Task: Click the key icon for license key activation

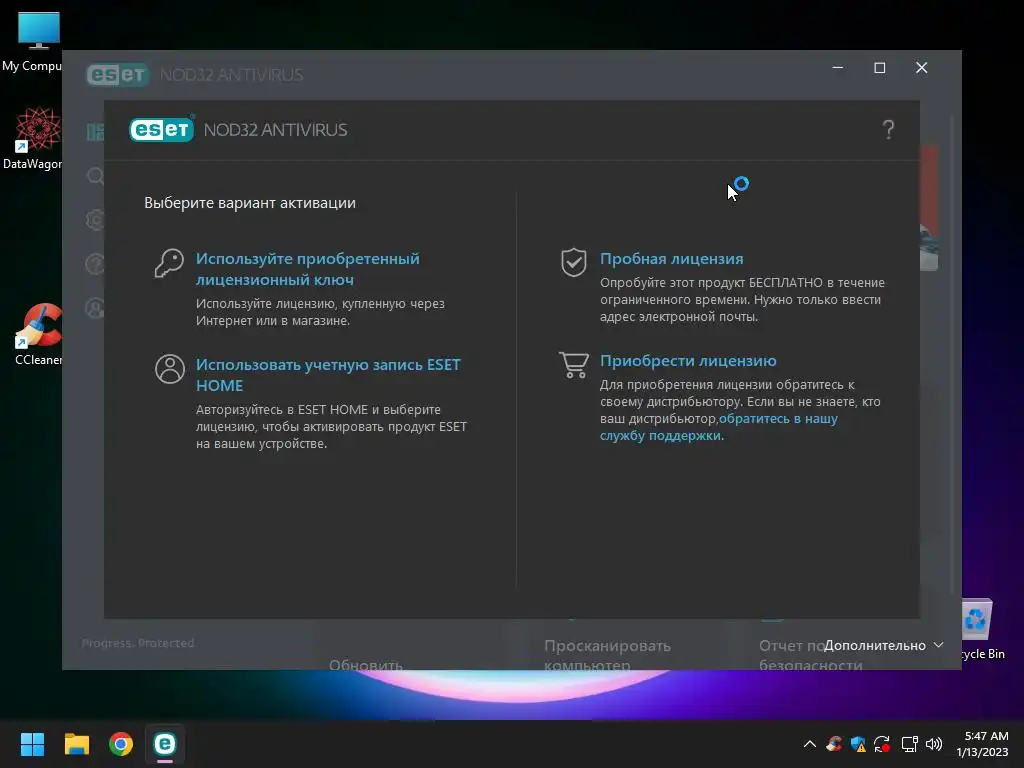Action: click(x=169, y=263)
